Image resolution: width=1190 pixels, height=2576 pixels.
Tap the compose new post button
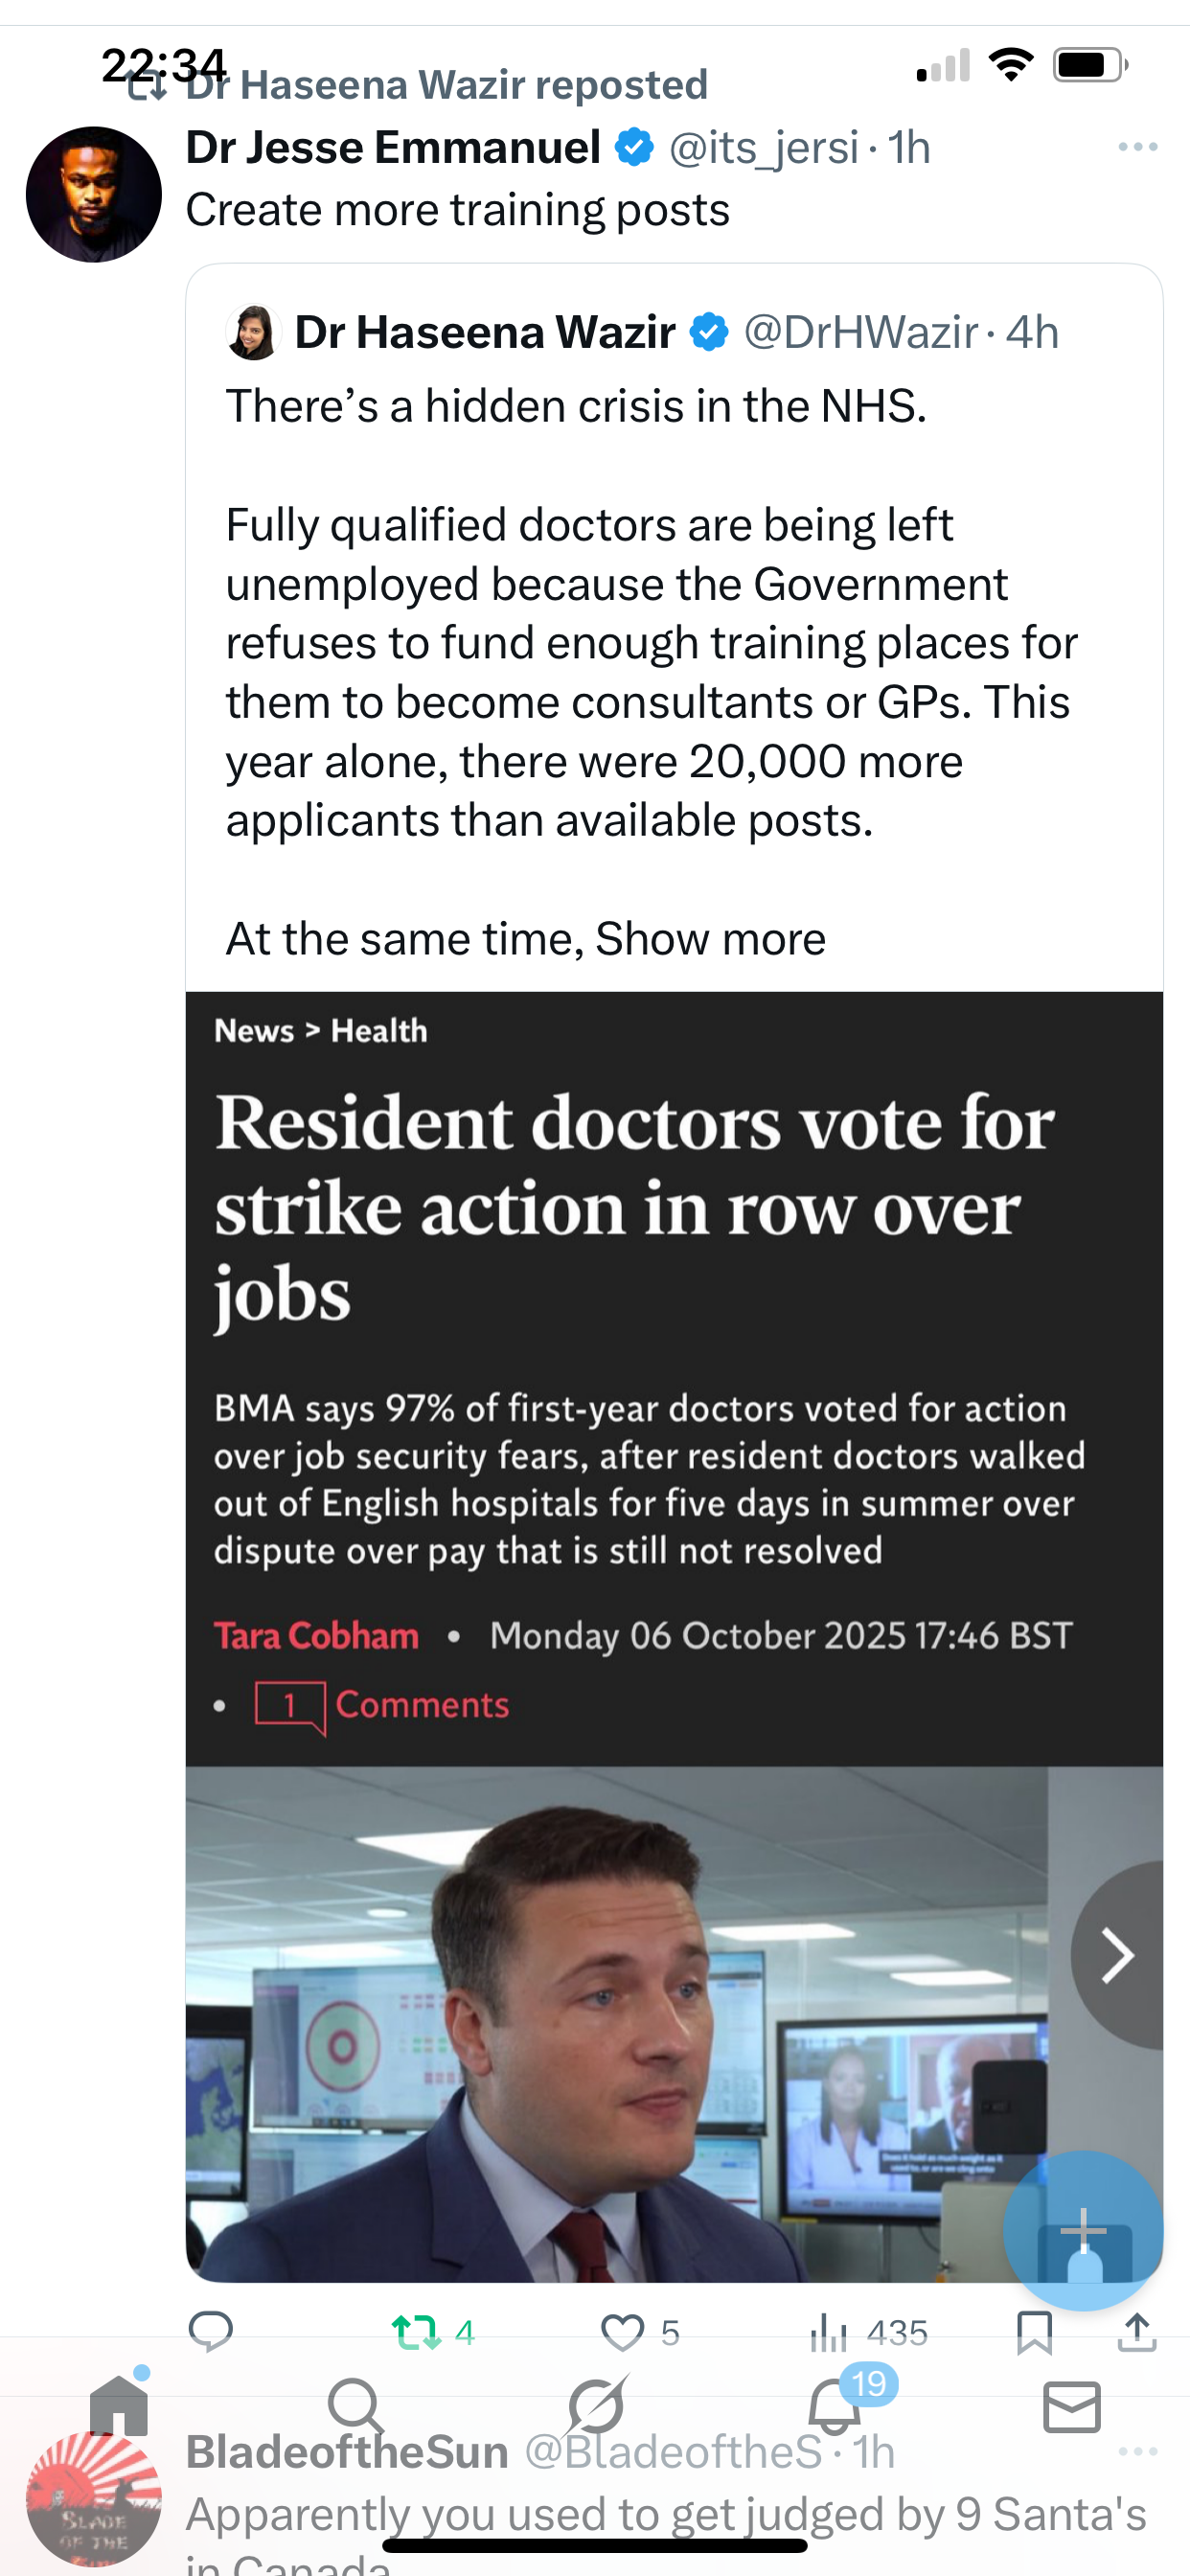[x=1083, y=2229]
